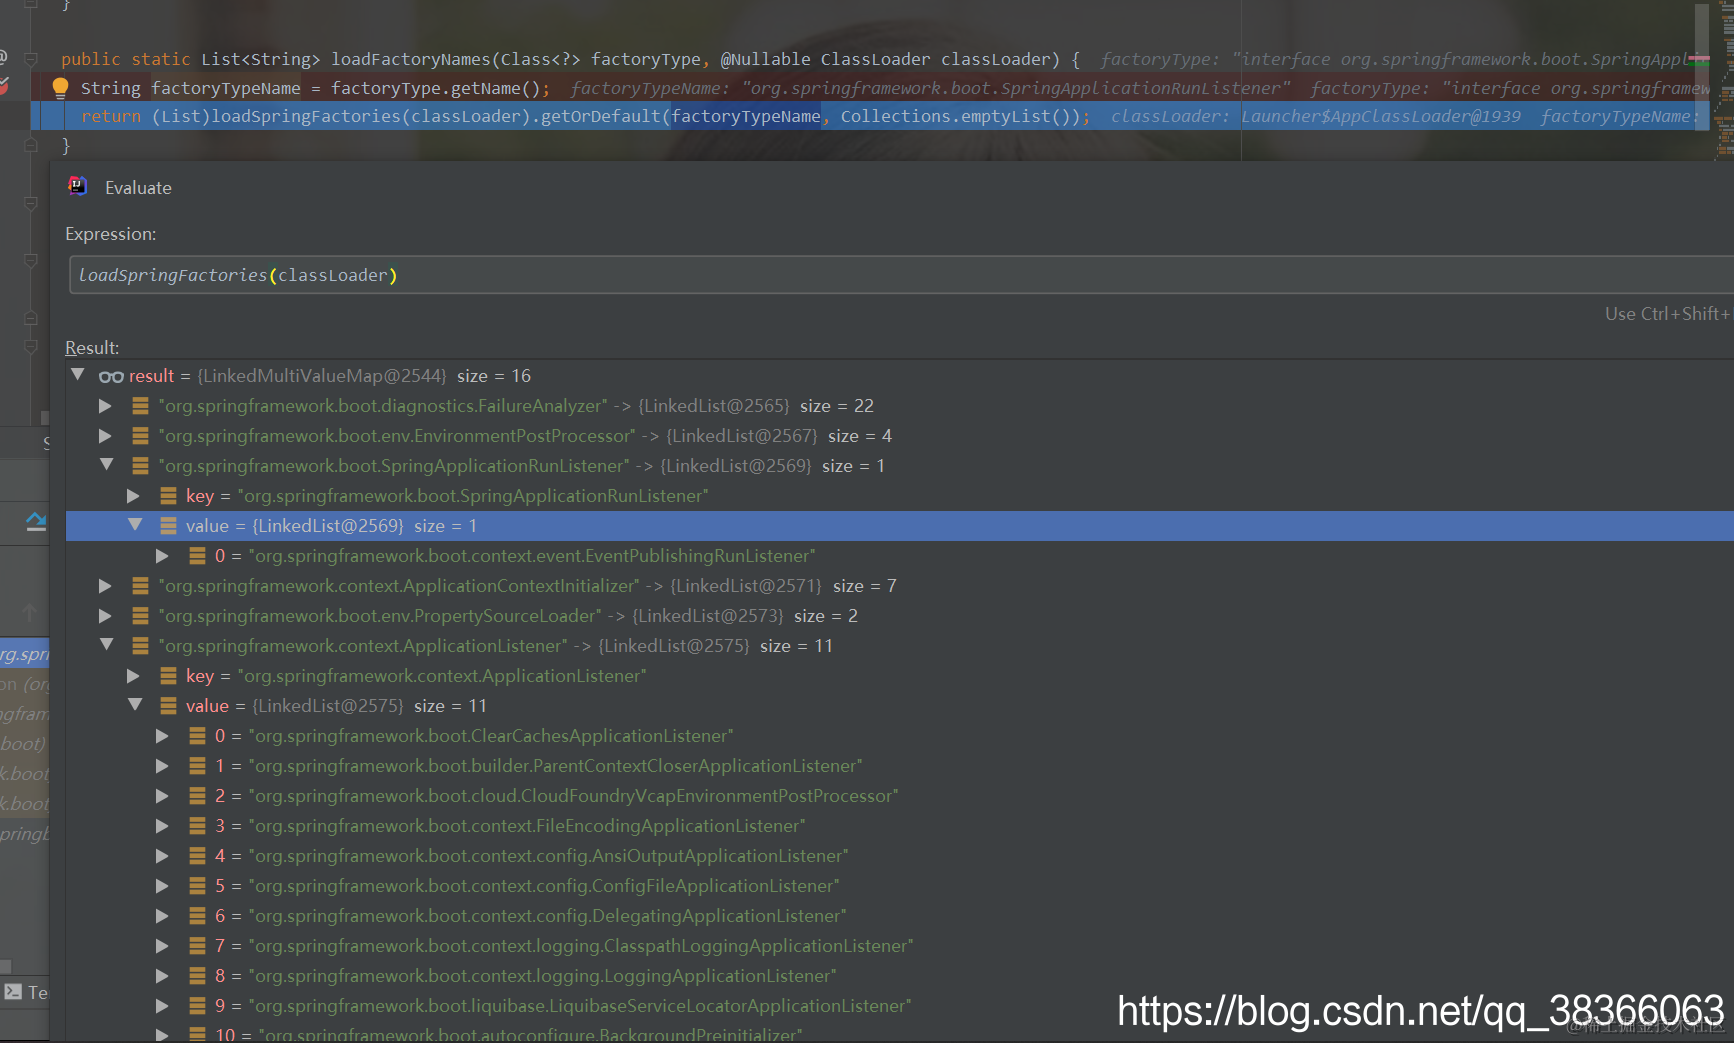Select the ApplicationContextInitializer row text
The width and height of the screenshot is (1734, 1043).
pyautogui.click(x=527, y=586)
